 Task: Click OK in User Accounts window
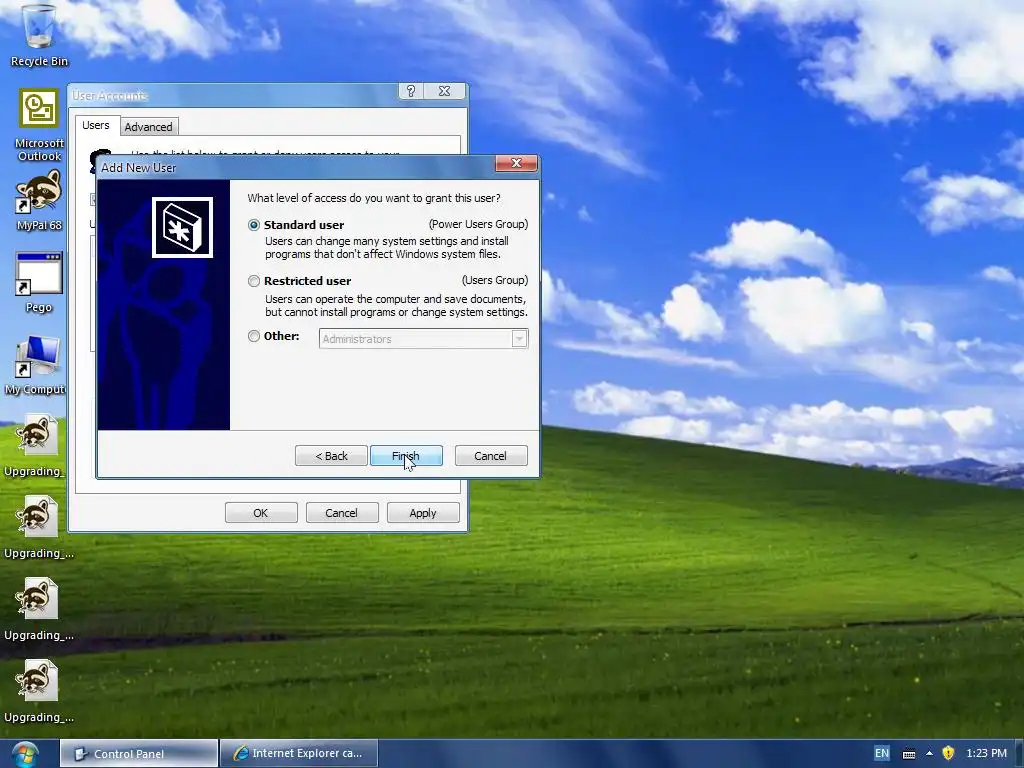261,513
